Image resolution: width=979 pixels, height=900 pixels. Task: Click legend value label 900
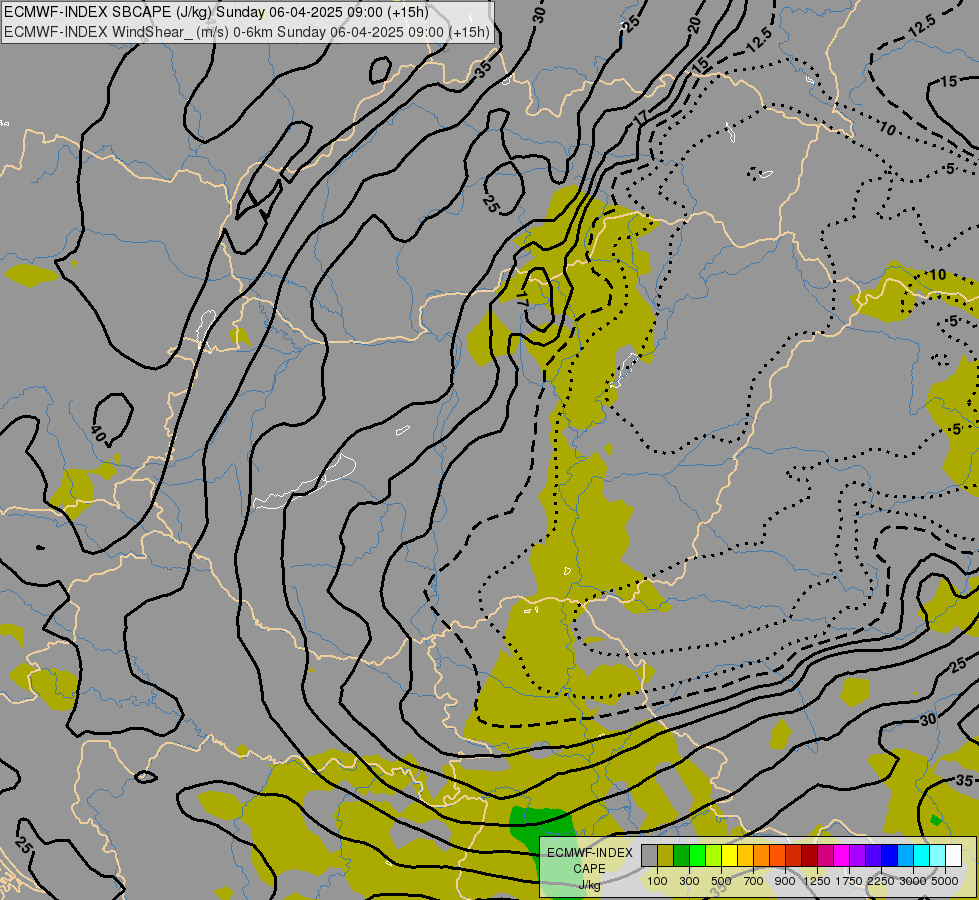[x=785, y=881]
